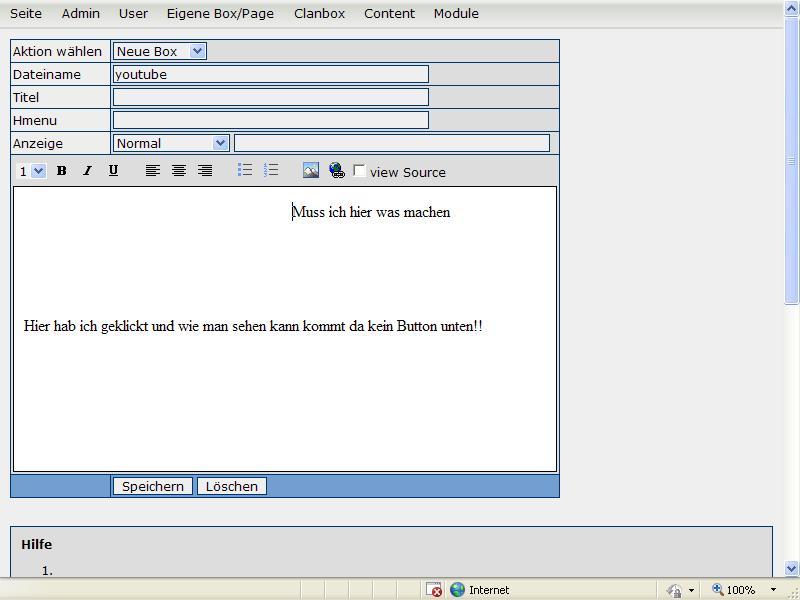
Task: Click the Hilfe heading
Action: click(x=37, y=544)
